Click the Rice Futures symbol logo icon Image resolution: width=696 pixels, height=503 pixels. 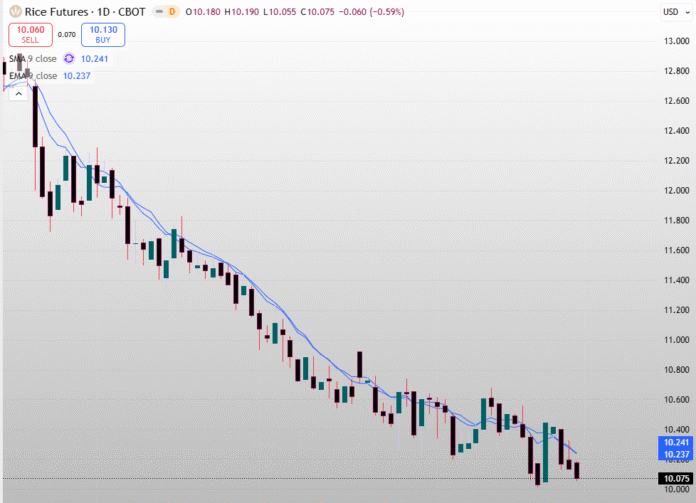click(15, 11)
